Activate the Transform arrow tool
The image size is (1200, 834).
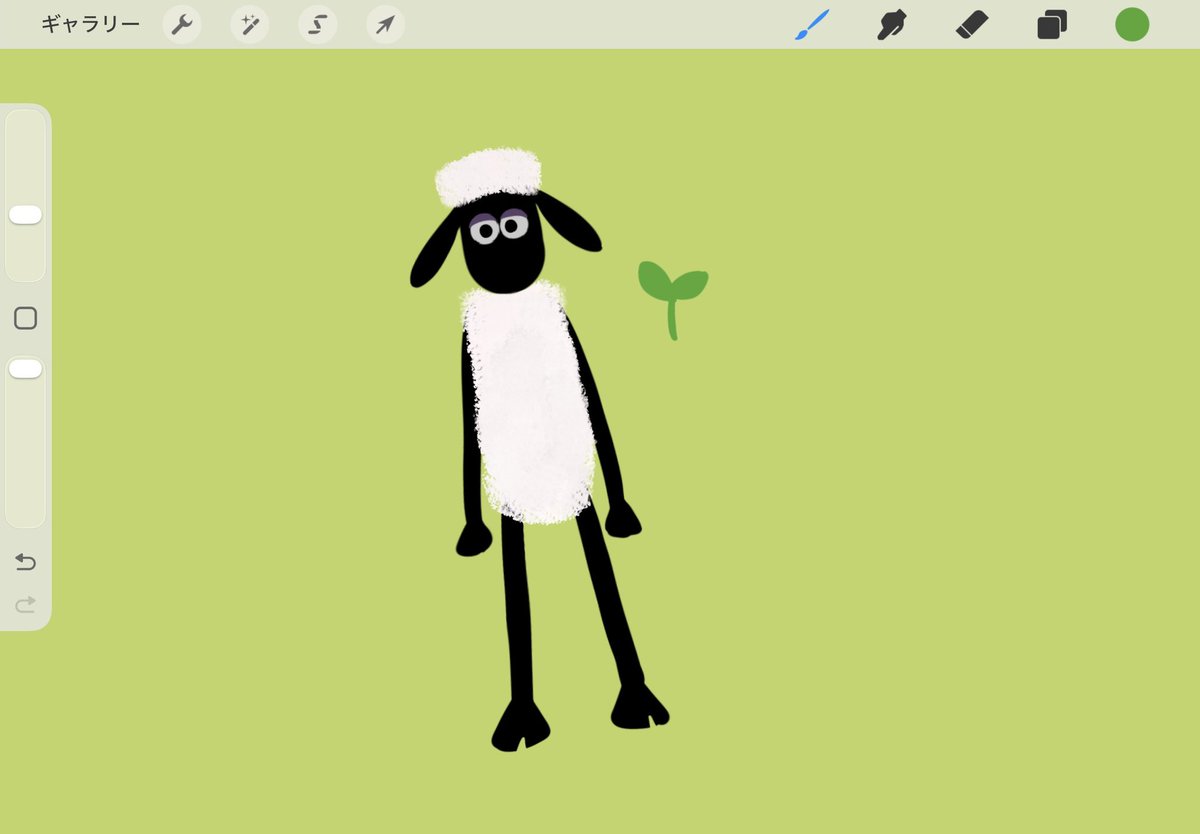point(385,25)
